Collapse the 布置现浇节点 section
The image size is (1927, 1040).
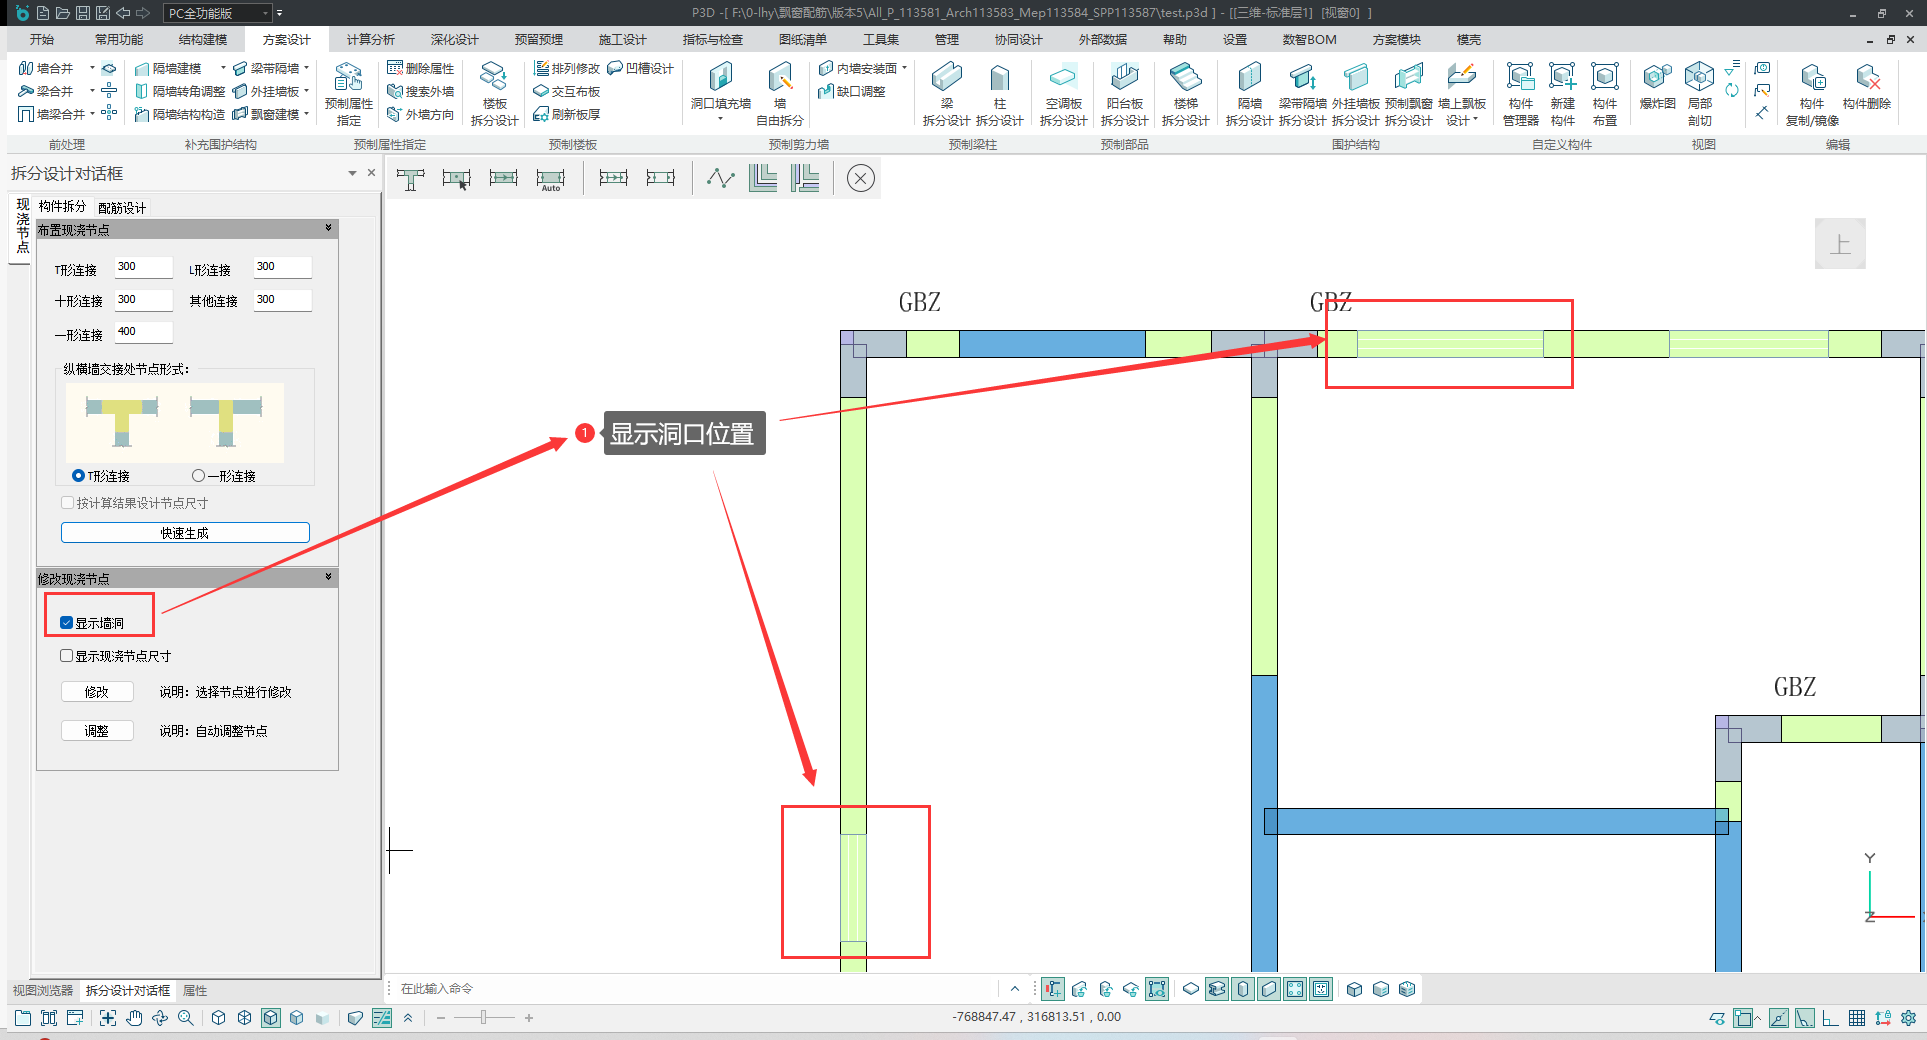(328, 229)
